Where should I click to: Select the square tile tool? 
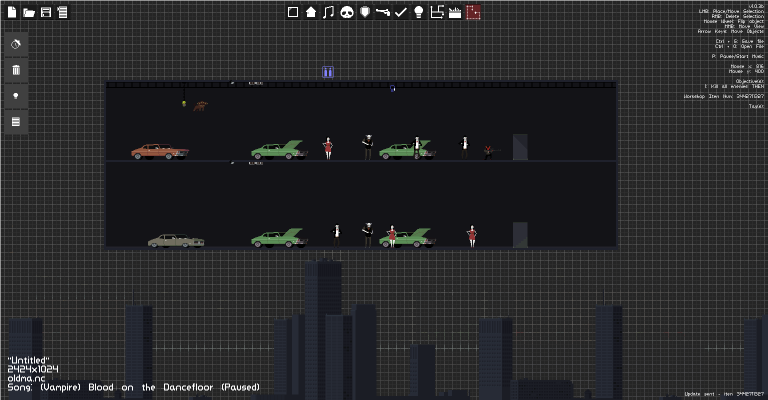pyautogui.click(x=293, y=12)
